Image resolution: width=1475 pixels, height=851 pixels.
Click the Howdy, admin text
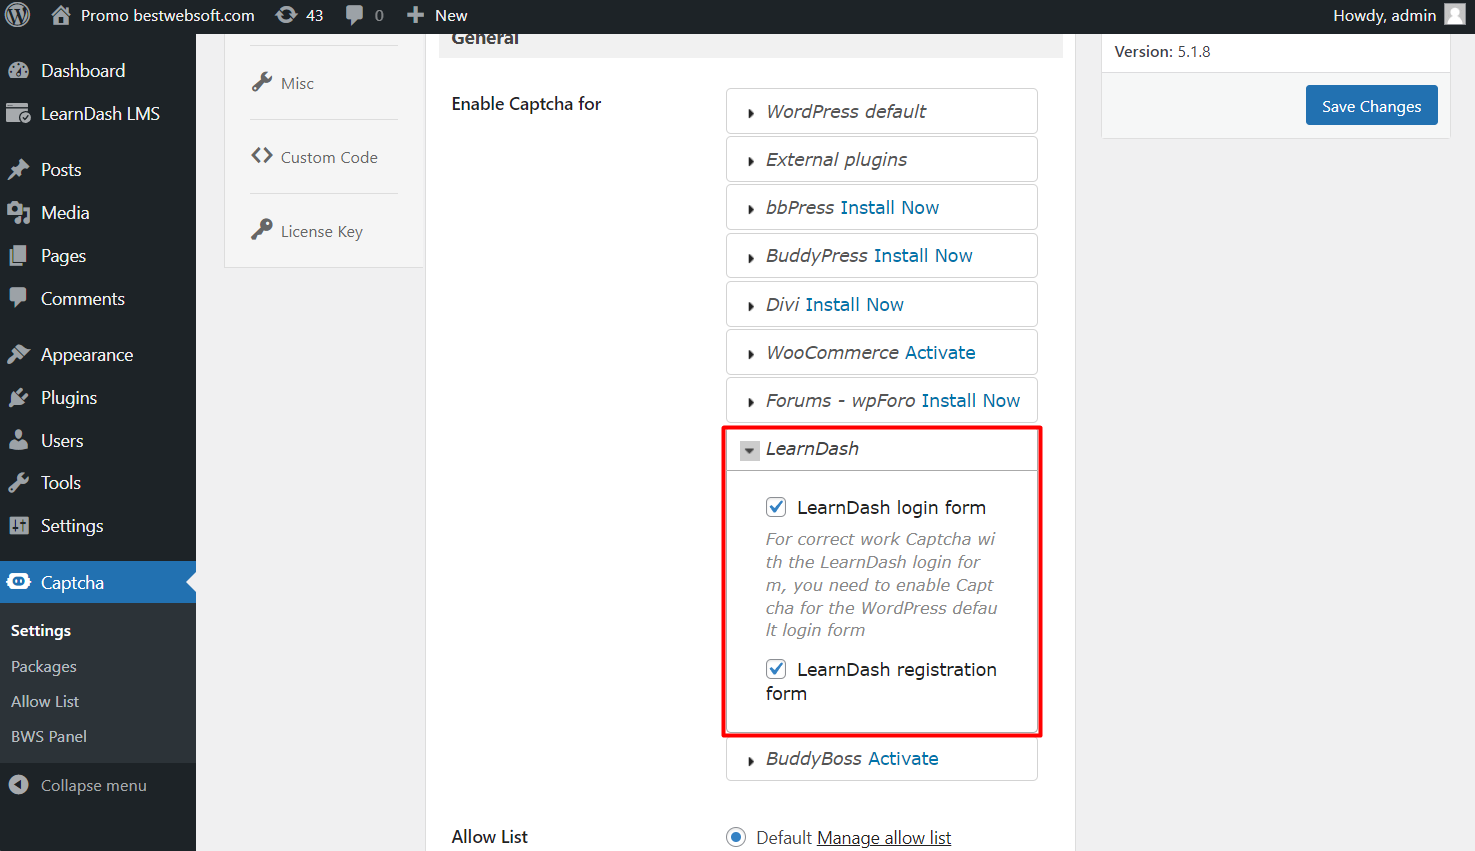(1384, 15)
